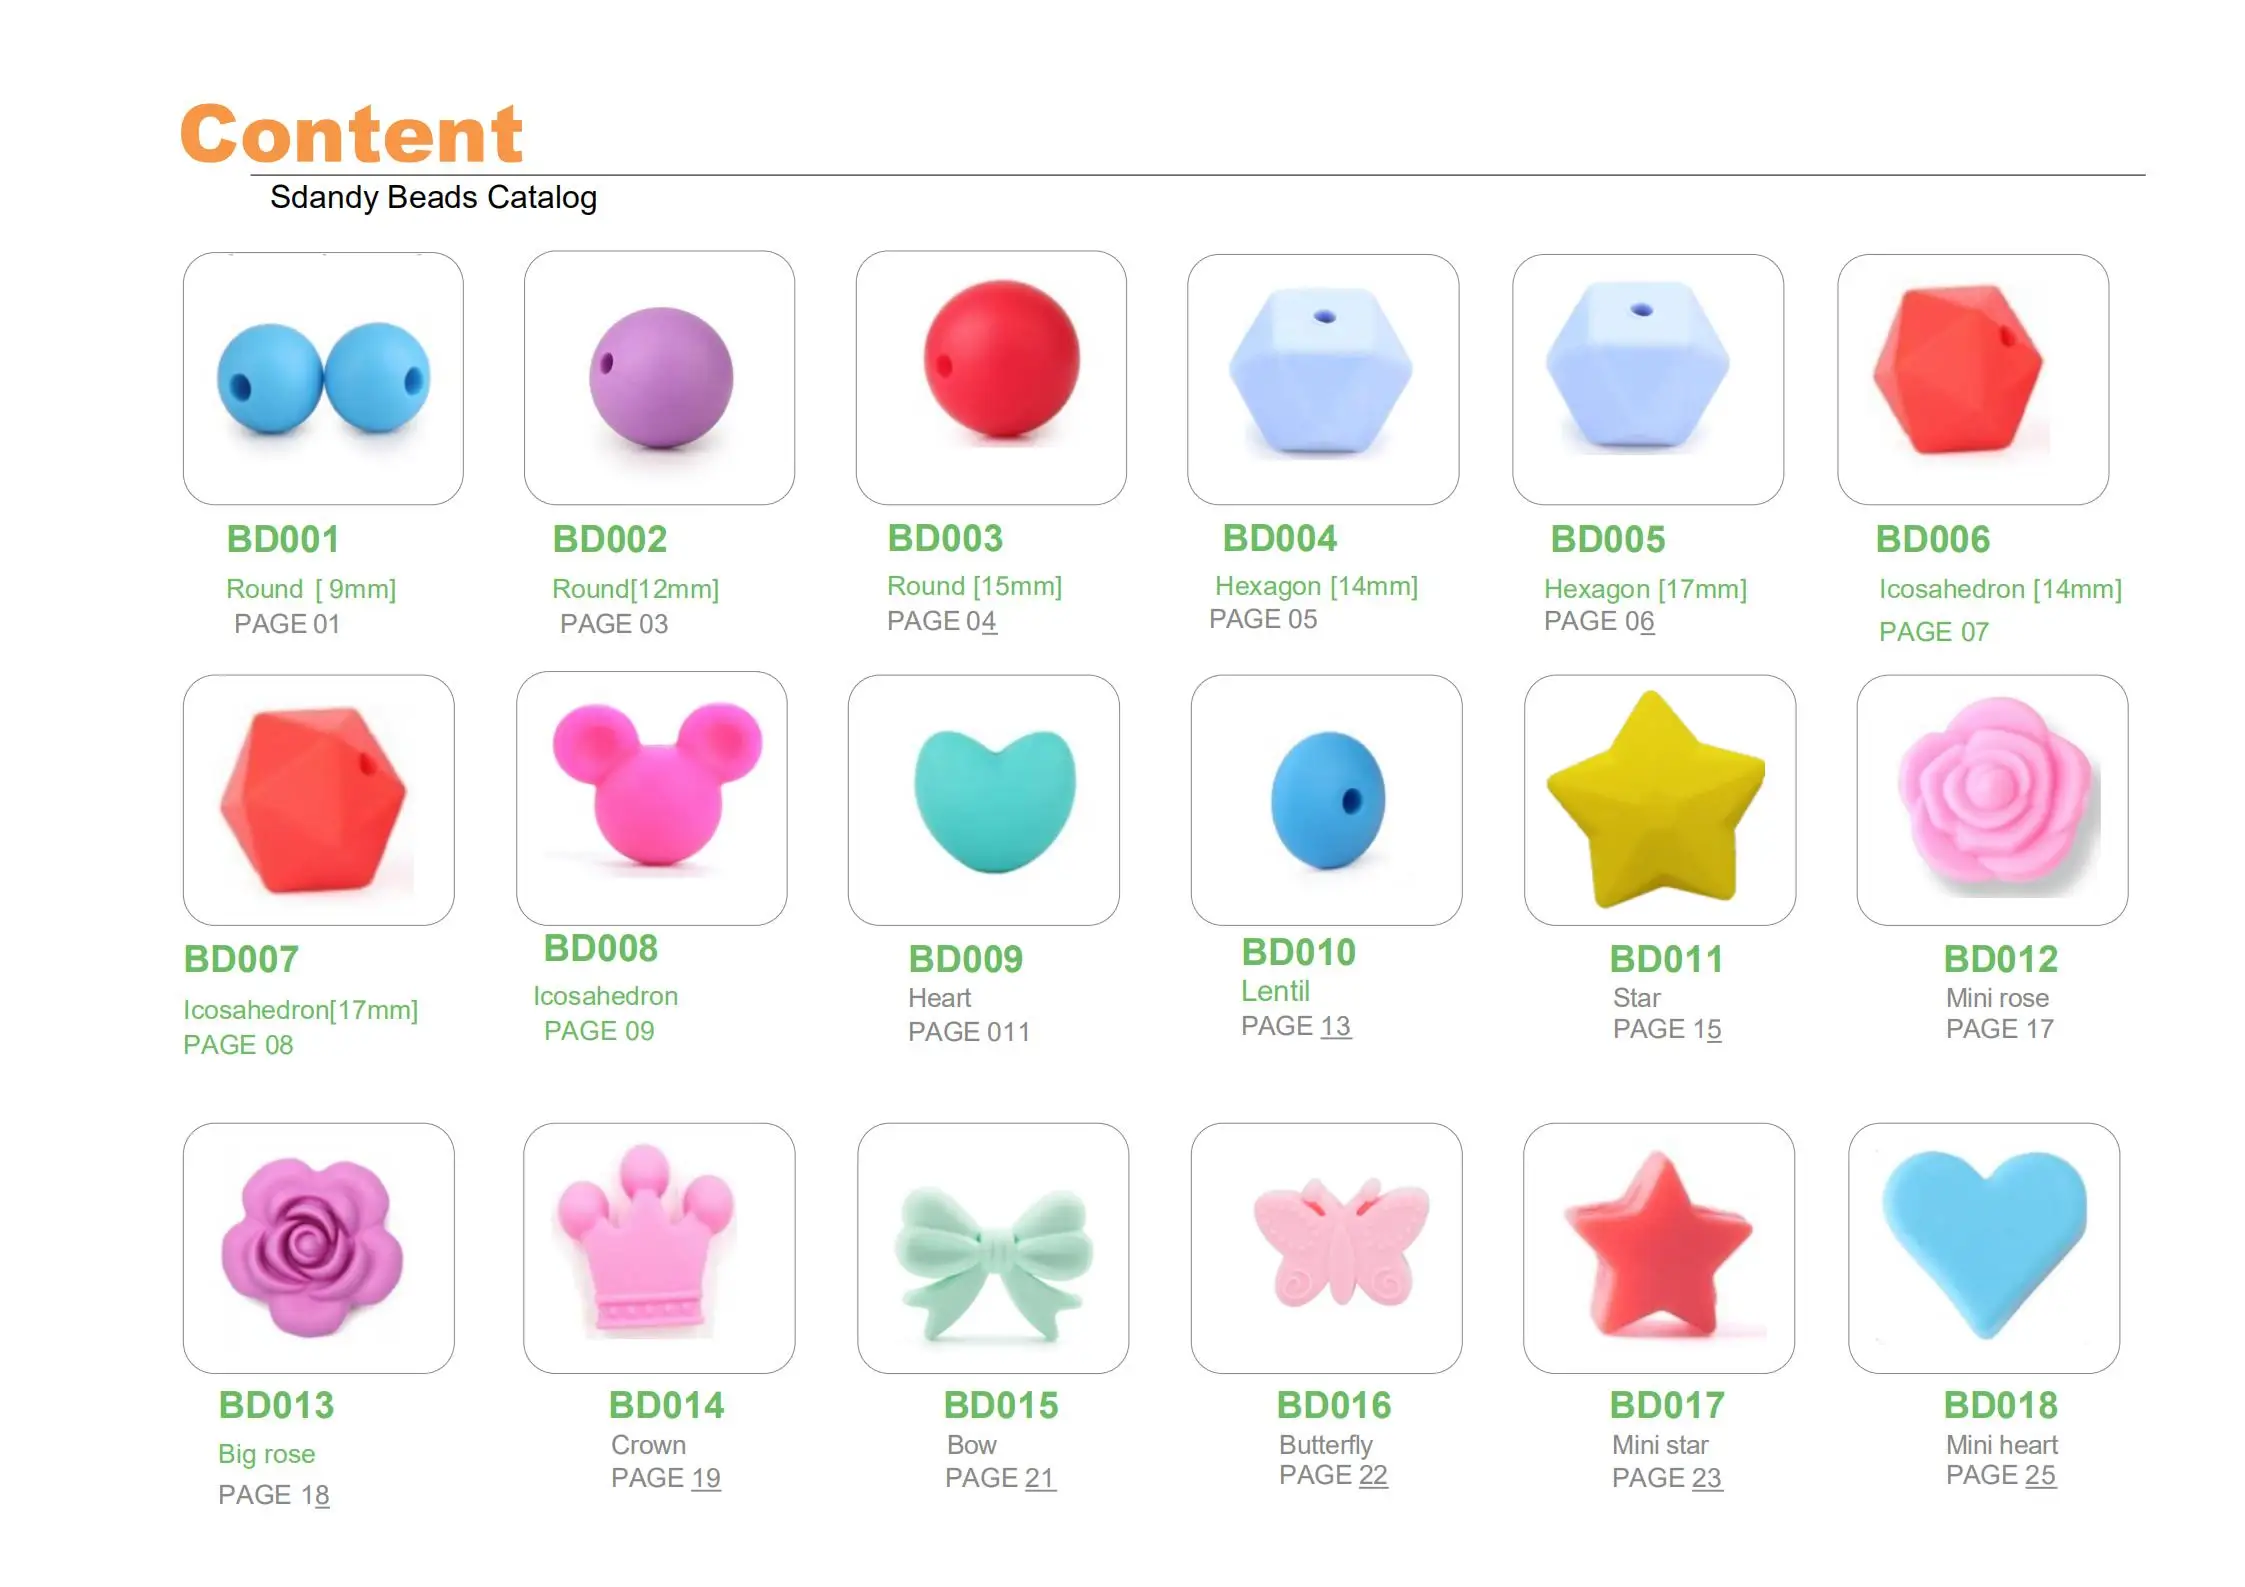Viewport: 2245px width, 1587px height.
Task: Select the Hexagon [17mm] label
Action: click(1646, 589)
